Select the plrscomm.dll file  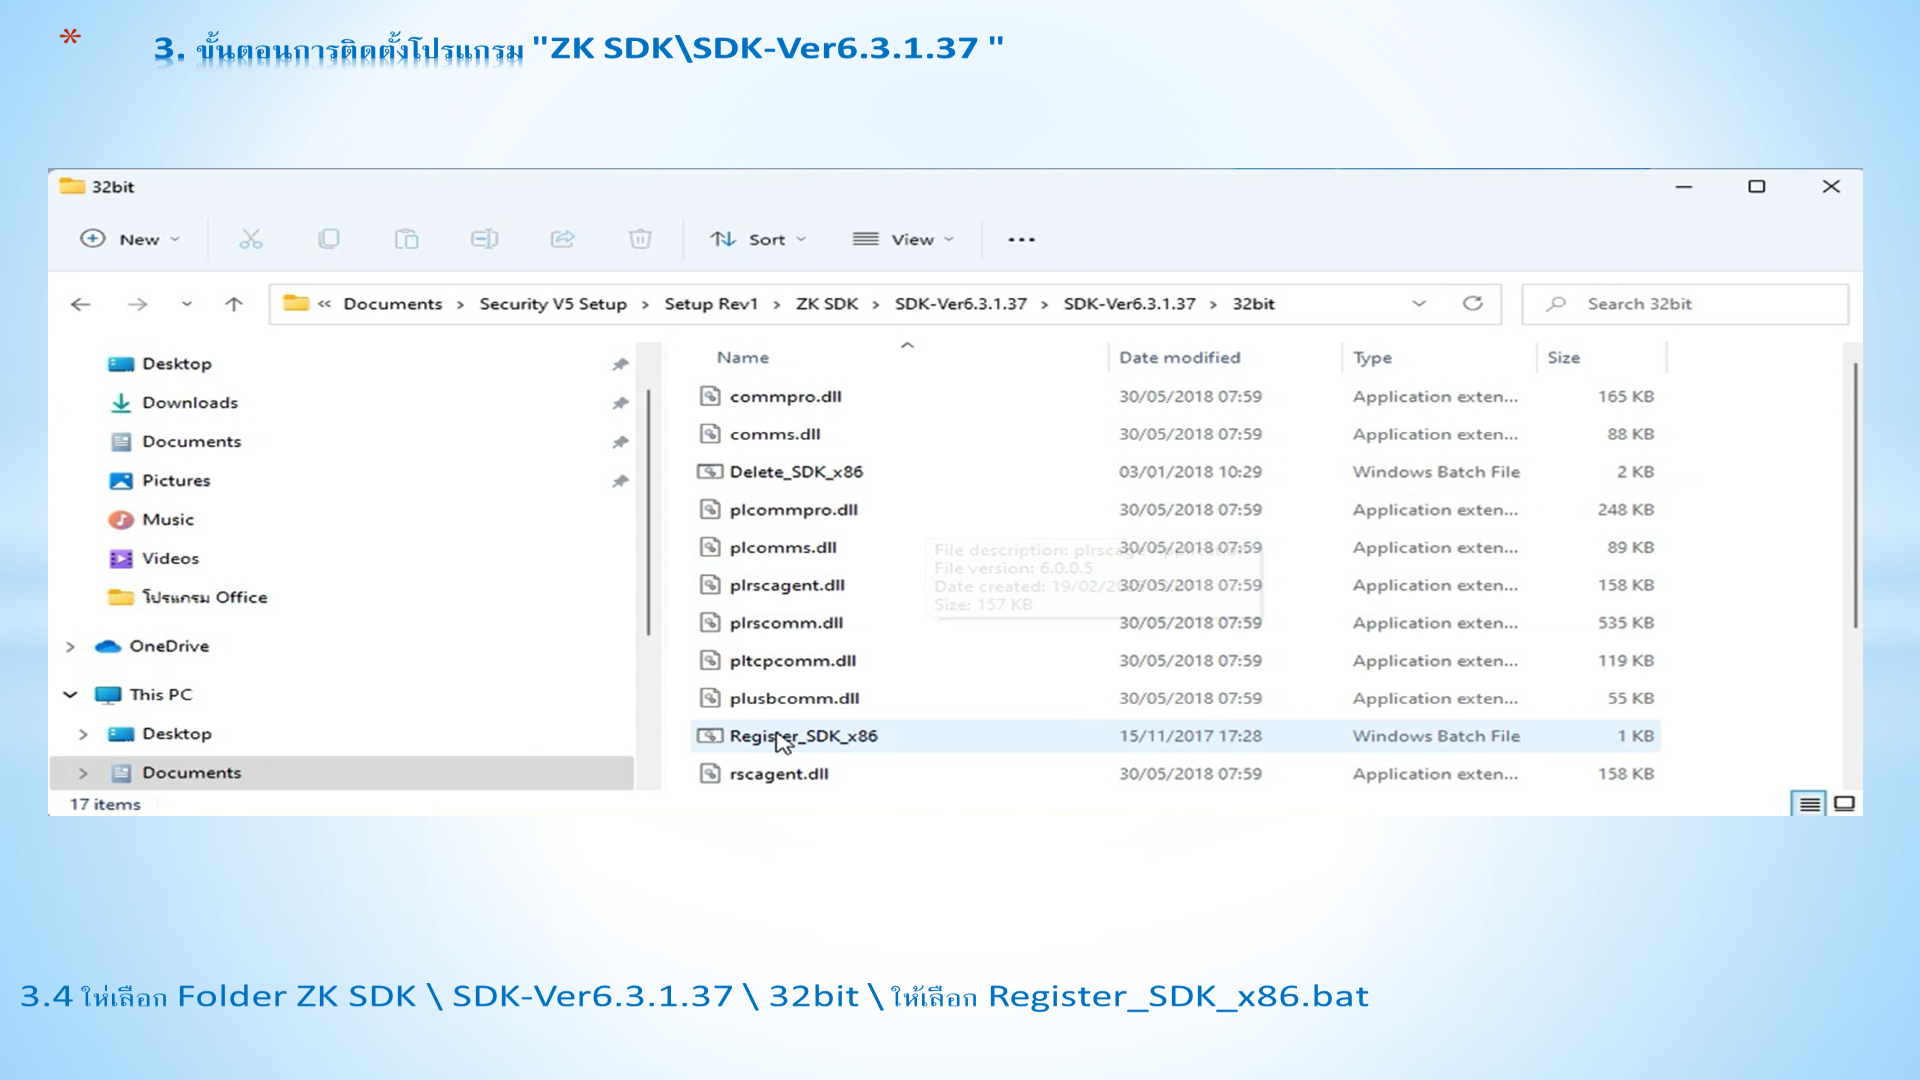786,623
